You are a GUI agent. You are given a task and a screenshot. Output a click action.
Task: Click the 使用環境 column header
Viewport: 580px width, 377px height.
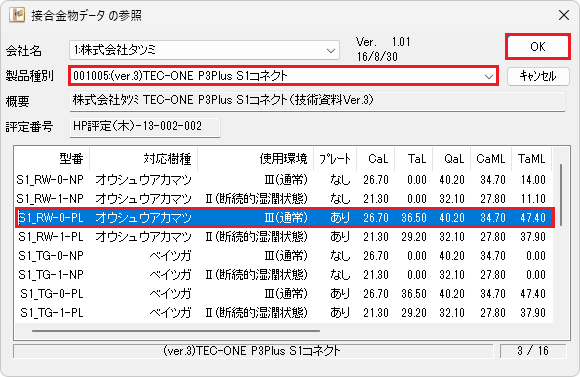click(256, 159)
